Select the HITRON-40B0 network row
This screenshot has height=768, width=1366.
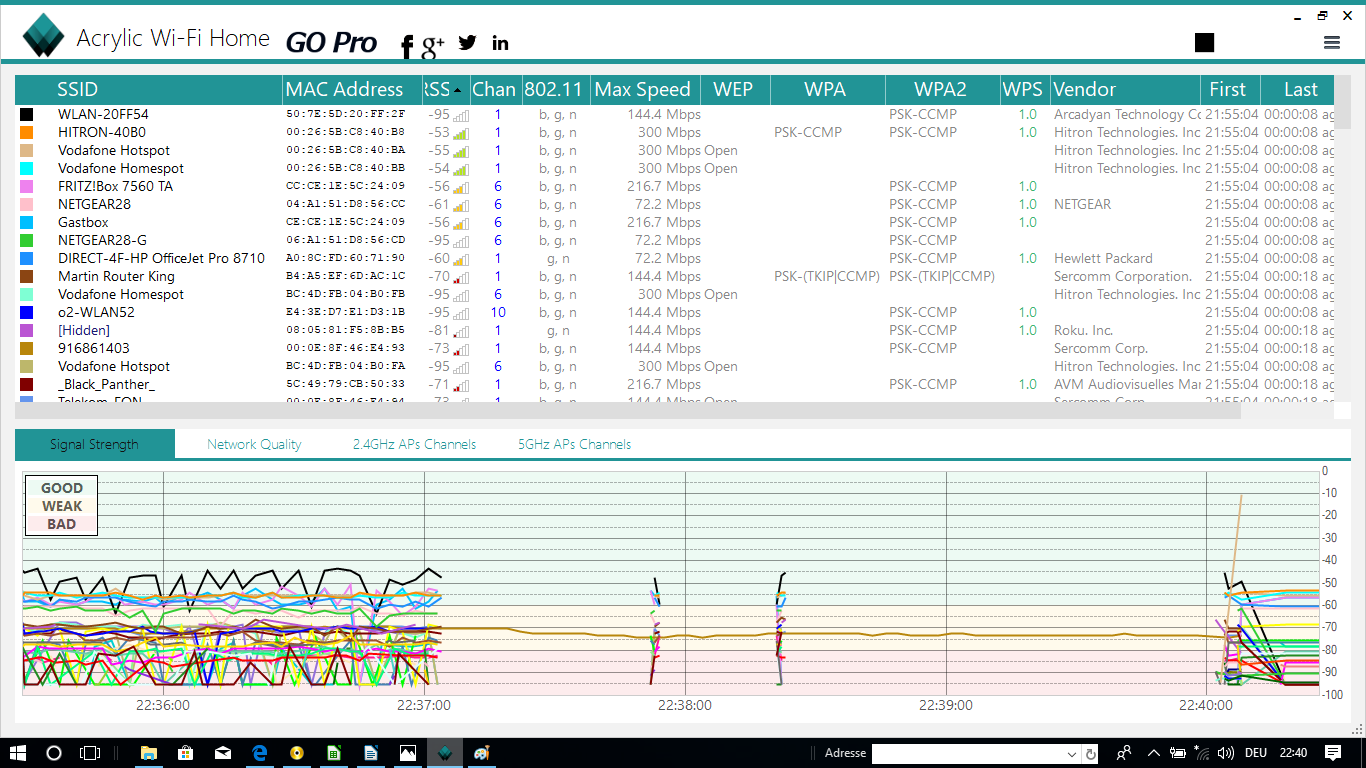(x=674, y=133)
